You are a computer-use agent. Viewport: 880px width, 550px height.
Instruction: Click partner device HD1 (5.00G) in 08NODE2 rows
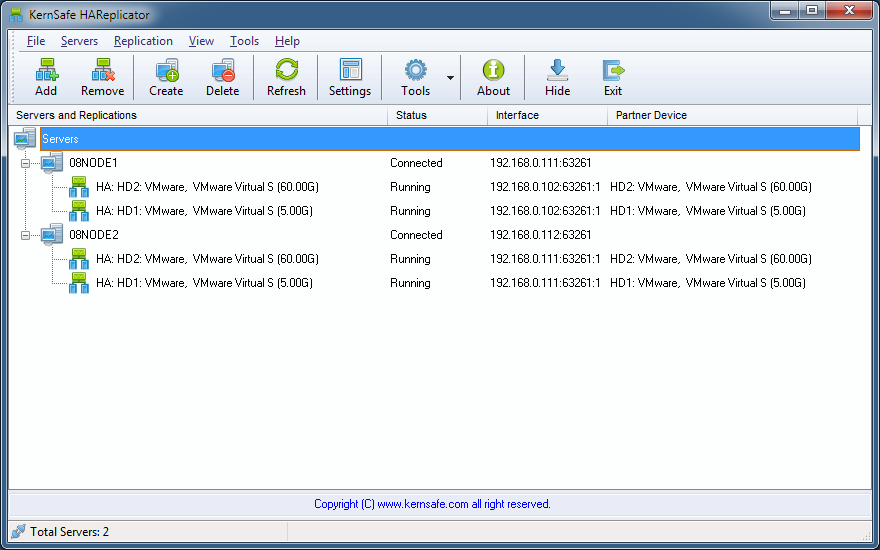tap(708, 283)
